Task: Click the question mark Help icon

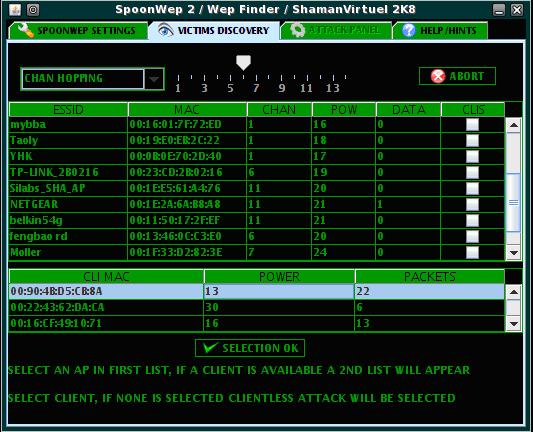Action: point(409,31)
